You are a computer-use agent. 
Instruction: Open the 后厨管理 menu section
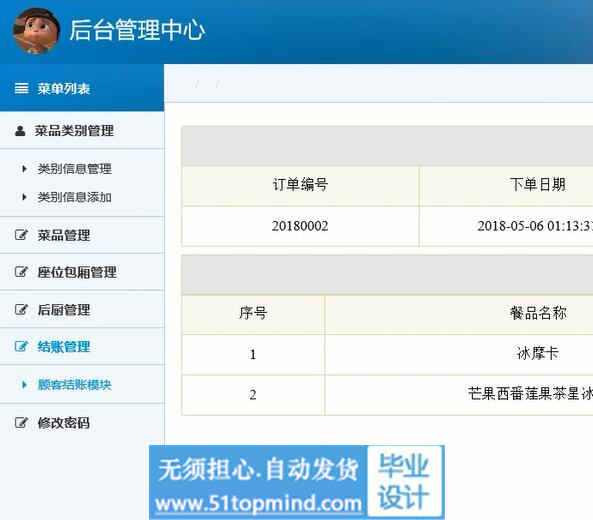[x=64, y=310]
